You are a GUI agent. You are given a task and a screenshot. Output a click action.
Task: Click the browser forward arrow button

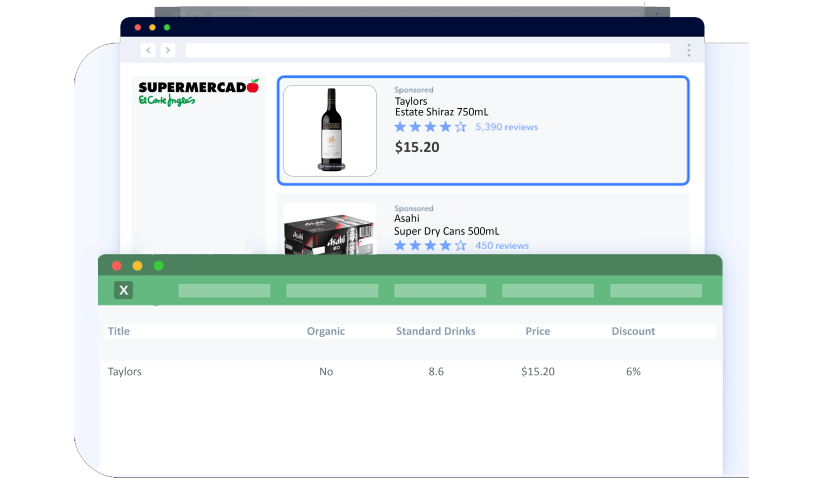pyautogui.click(x=167, y=50)
